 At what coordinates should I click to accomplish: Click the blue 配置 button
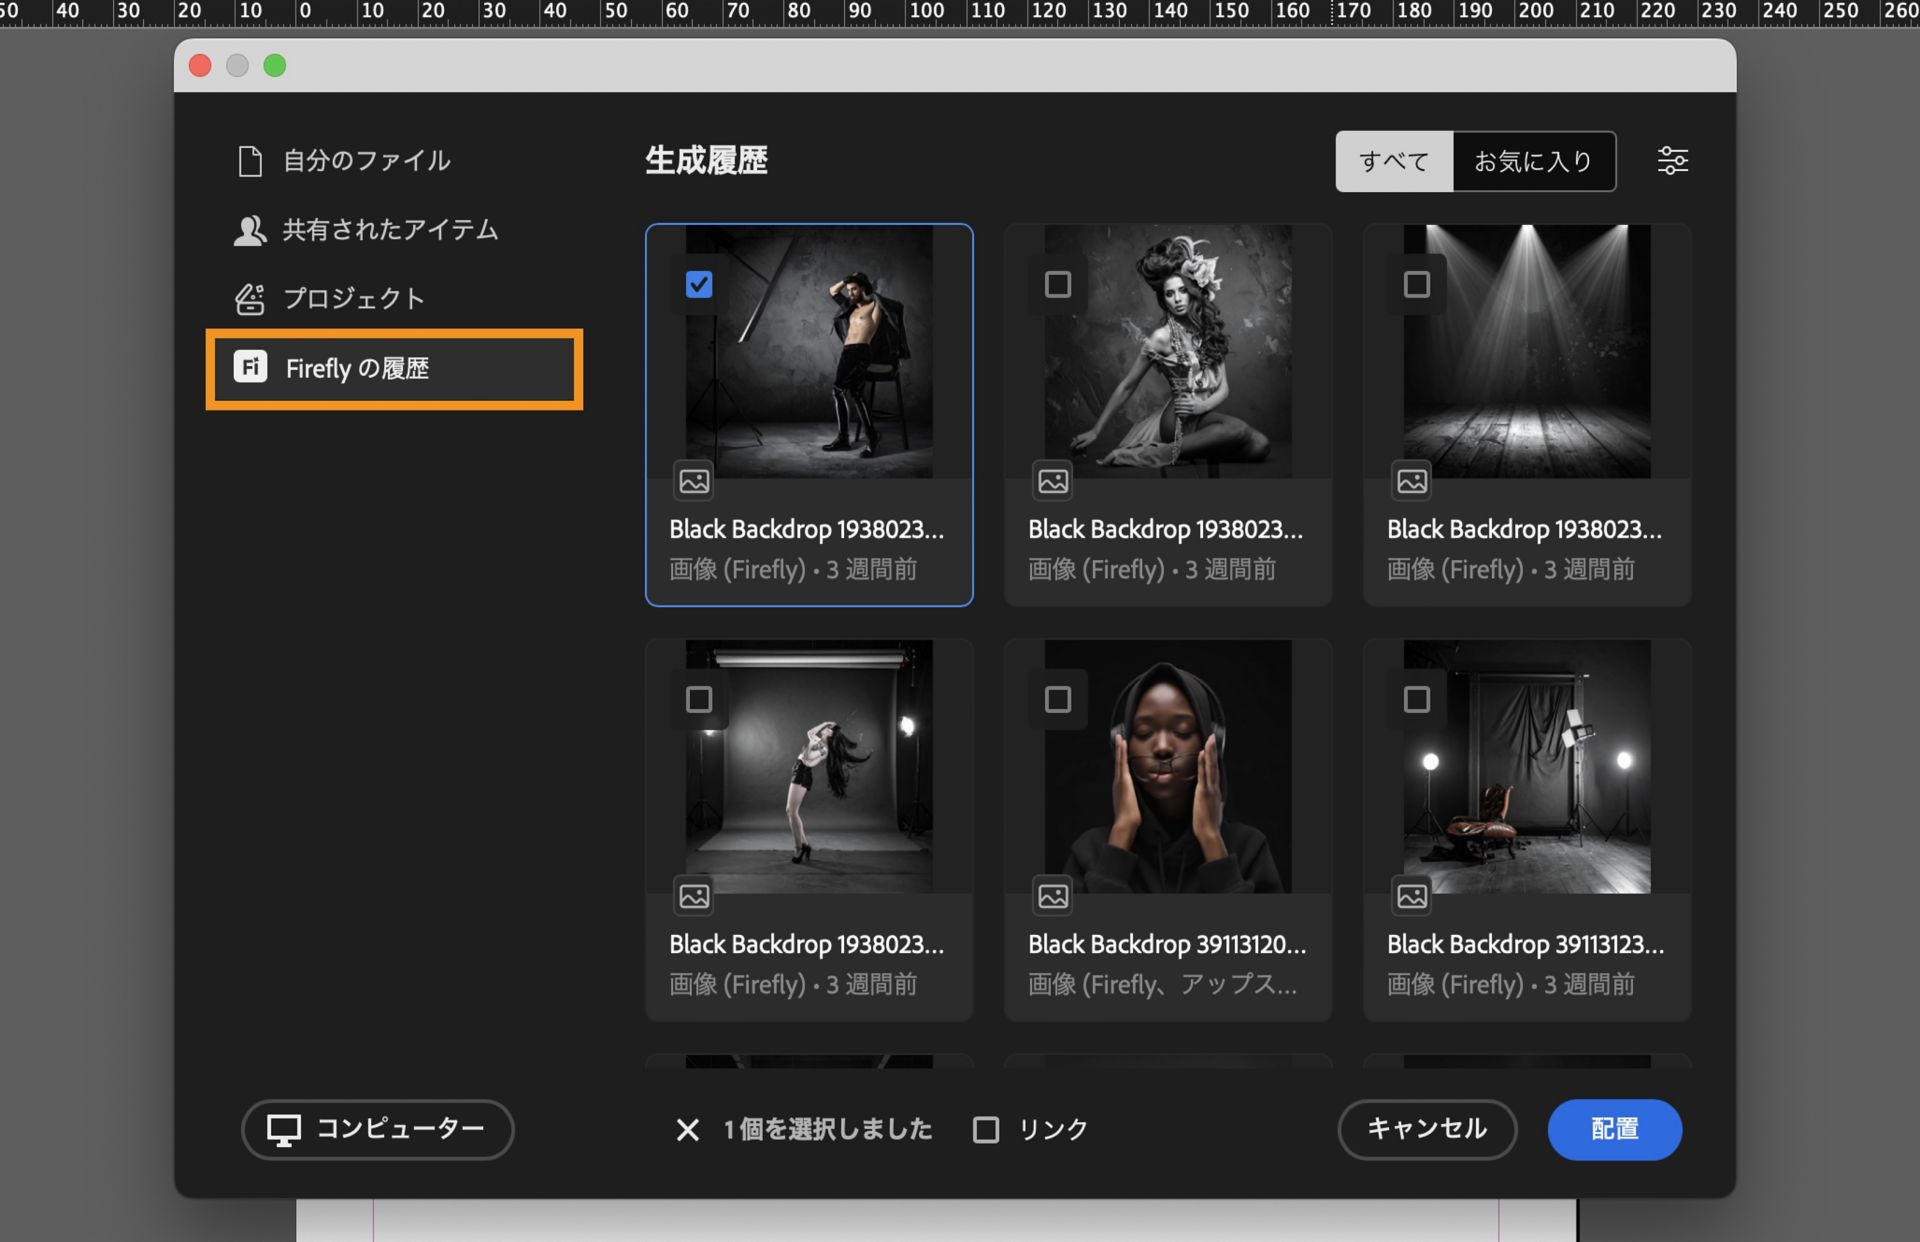[1614, 1129]
